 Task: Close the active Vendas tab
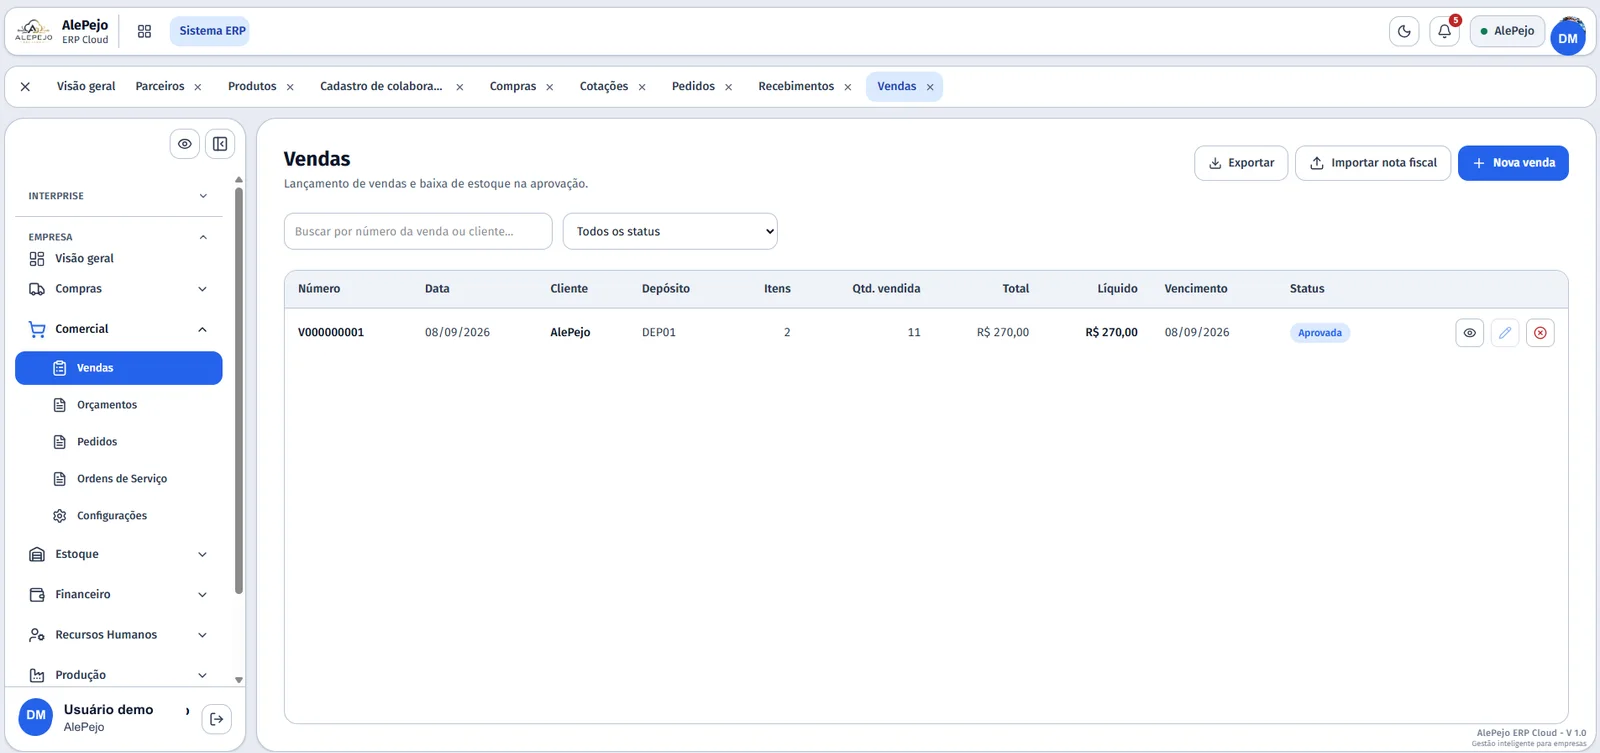coord(930,87)
